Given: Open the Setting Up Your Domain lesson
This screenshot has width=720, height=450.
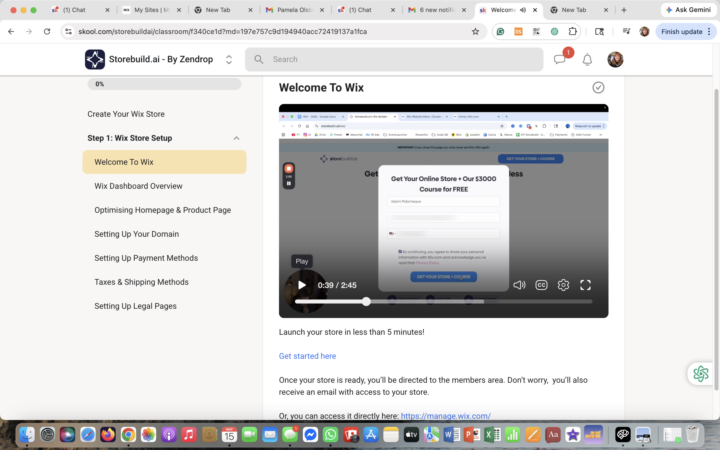Looking at the screenshot, I should (x=136, y=234).
